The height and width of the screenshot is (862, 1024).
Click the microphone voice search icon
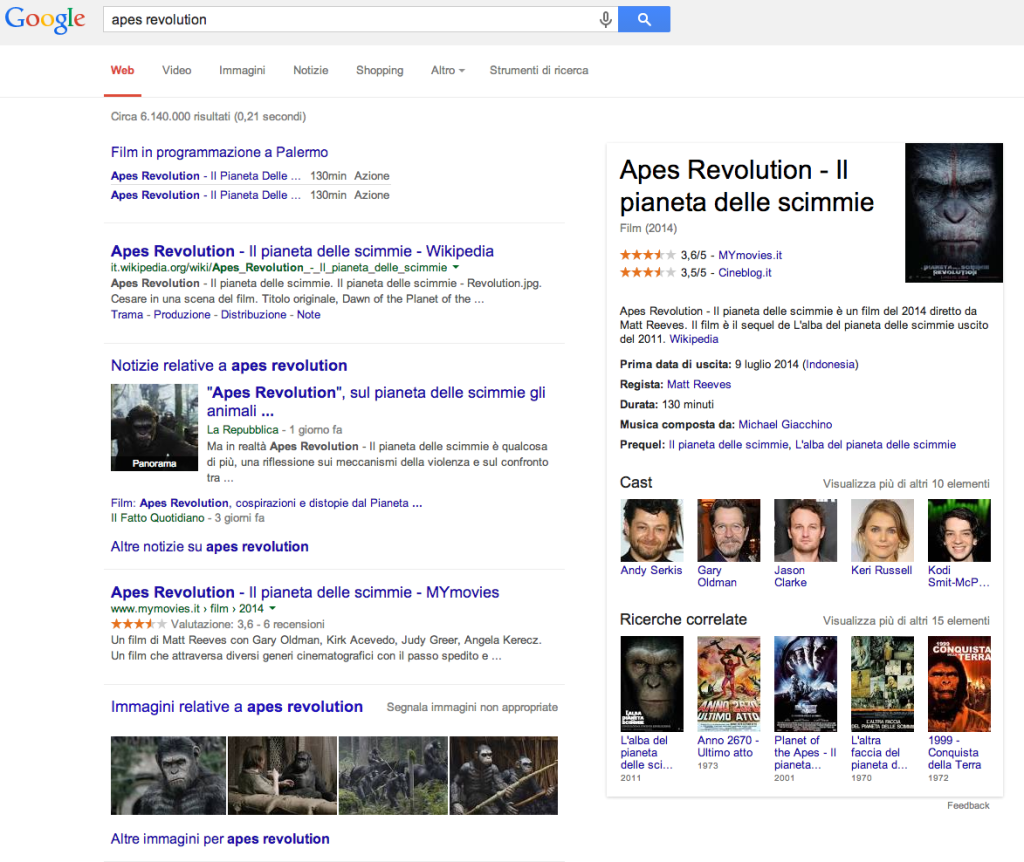coord(605,19)
